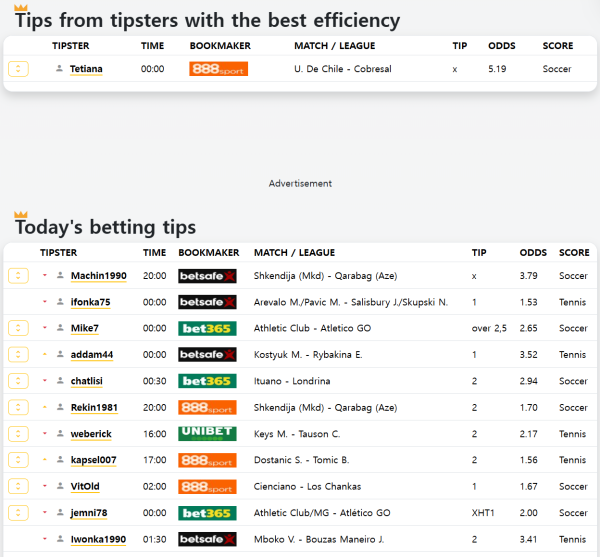Image resolution: width=600 pixels, height=557 pixels.
Task: Open ifonka75's tipster profile
Action: [90, 302]
